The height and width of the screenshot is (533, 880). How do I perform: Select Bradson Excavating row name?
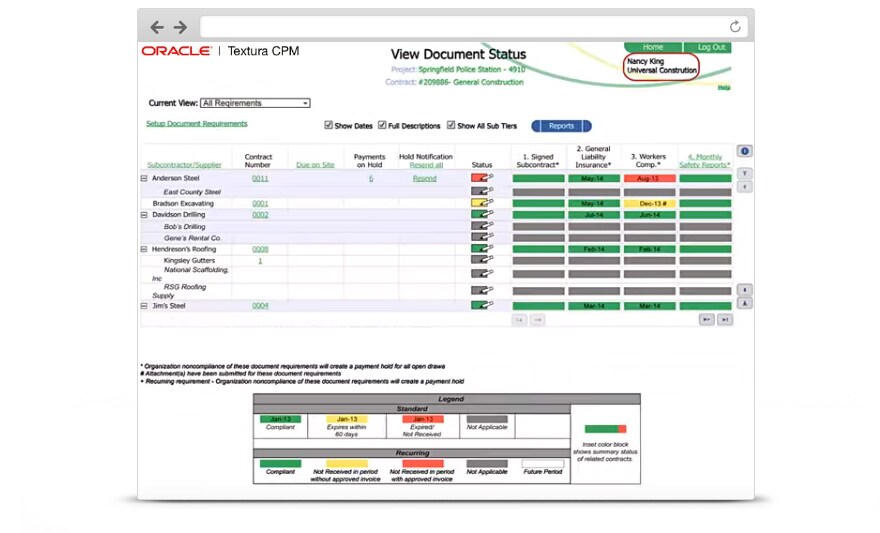click(183, 204)
